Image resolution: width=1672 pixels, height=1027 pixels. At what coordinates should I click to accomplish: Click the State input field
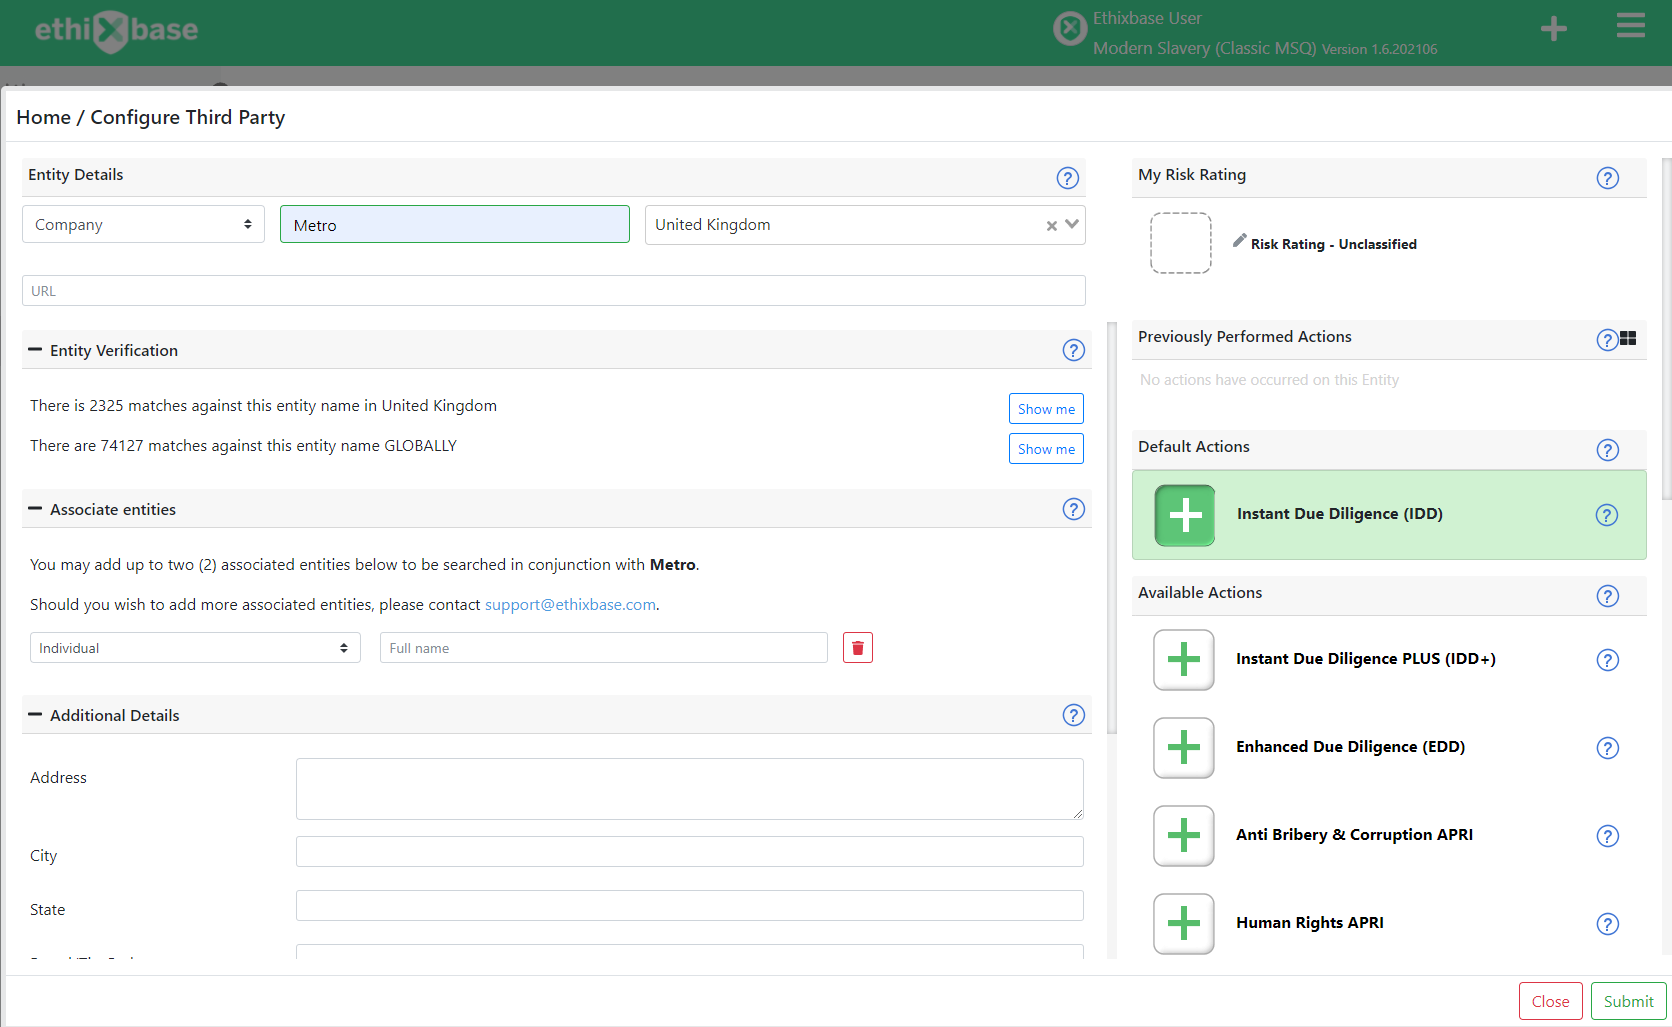coord(690,906)
